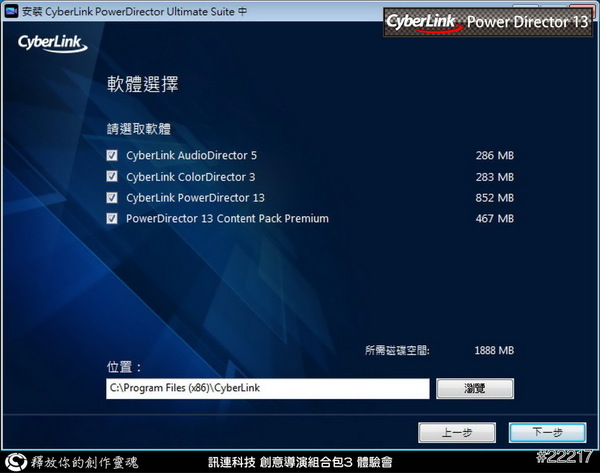Click the CyberLink AudioDirector 5 label text
This screenshot has width=600, height=473.
191,155
